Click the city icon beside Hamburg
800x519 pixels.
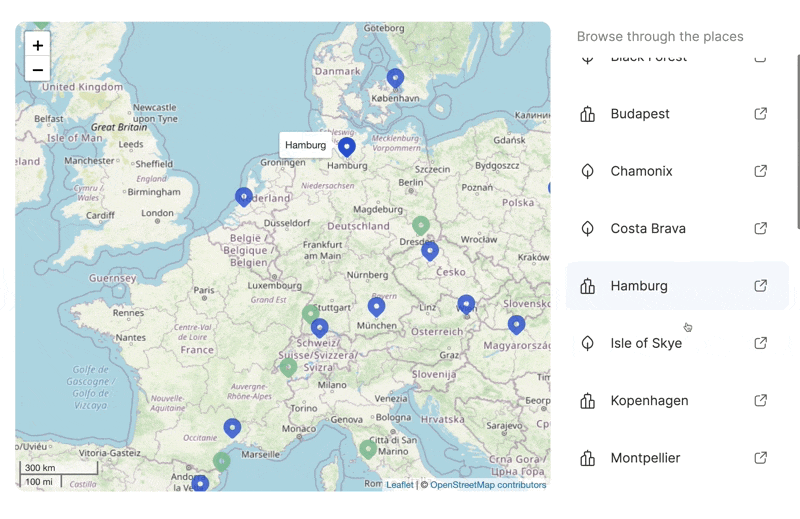tap(587, 286)
